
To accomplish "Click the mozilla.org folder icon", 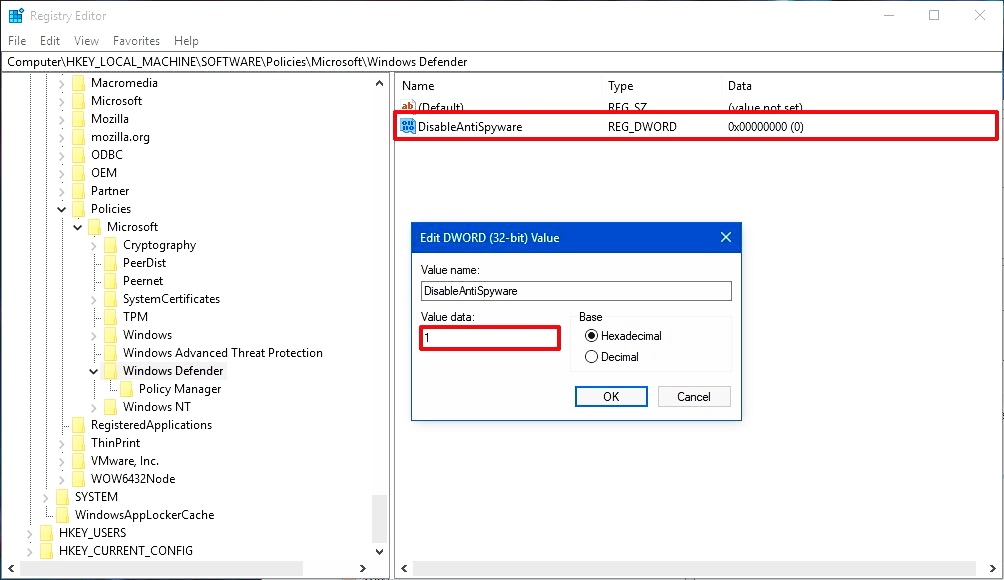I will 79,137.
